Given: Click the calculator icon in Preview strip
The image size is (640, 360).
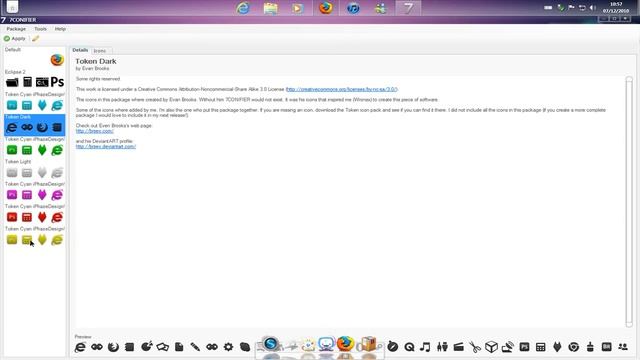Looking at the screenshot, I should coord(541,347).
